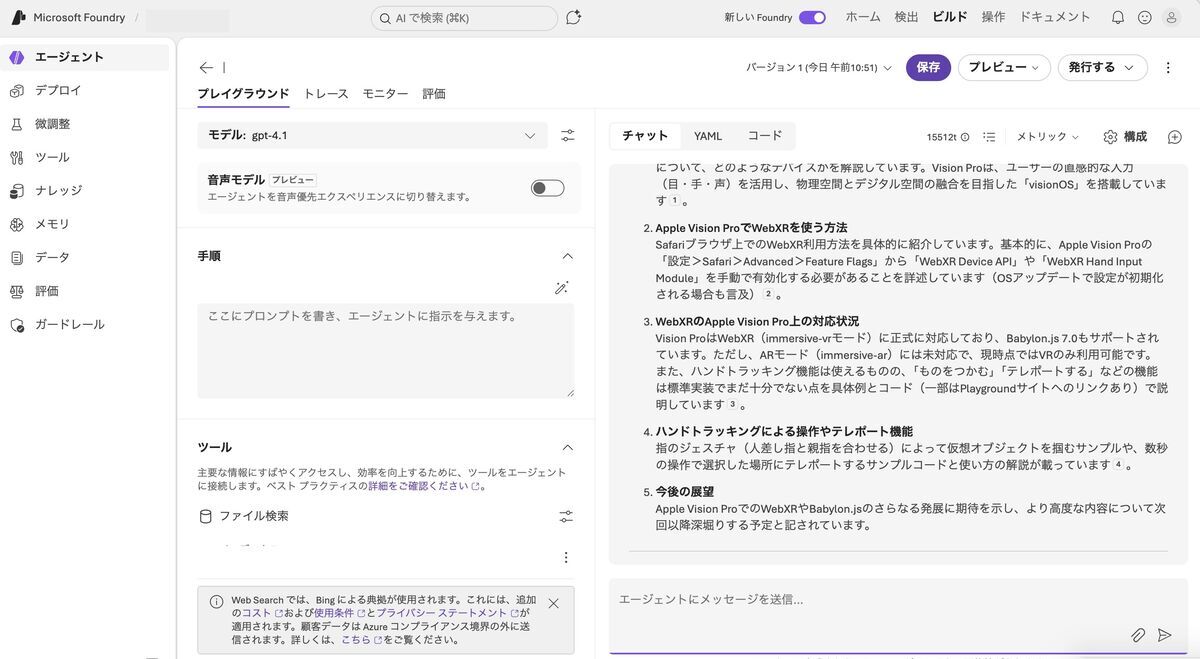Open the "こちら" link in the banner
This screenshot has width=1200, height=659.
click(x=361, y=639)
